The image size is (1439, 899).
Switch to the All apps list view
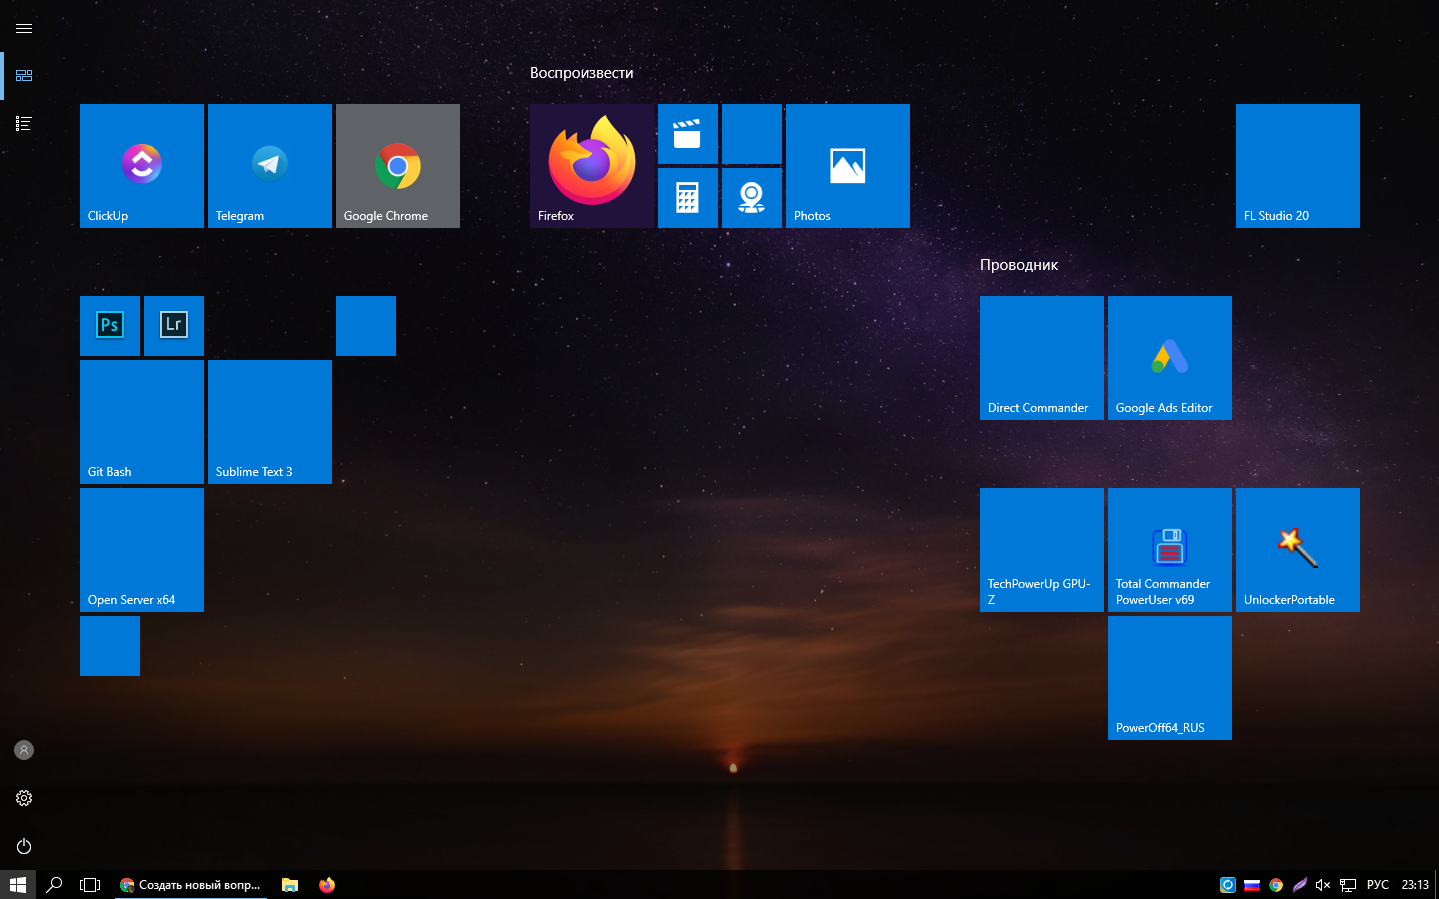(24, 124)
